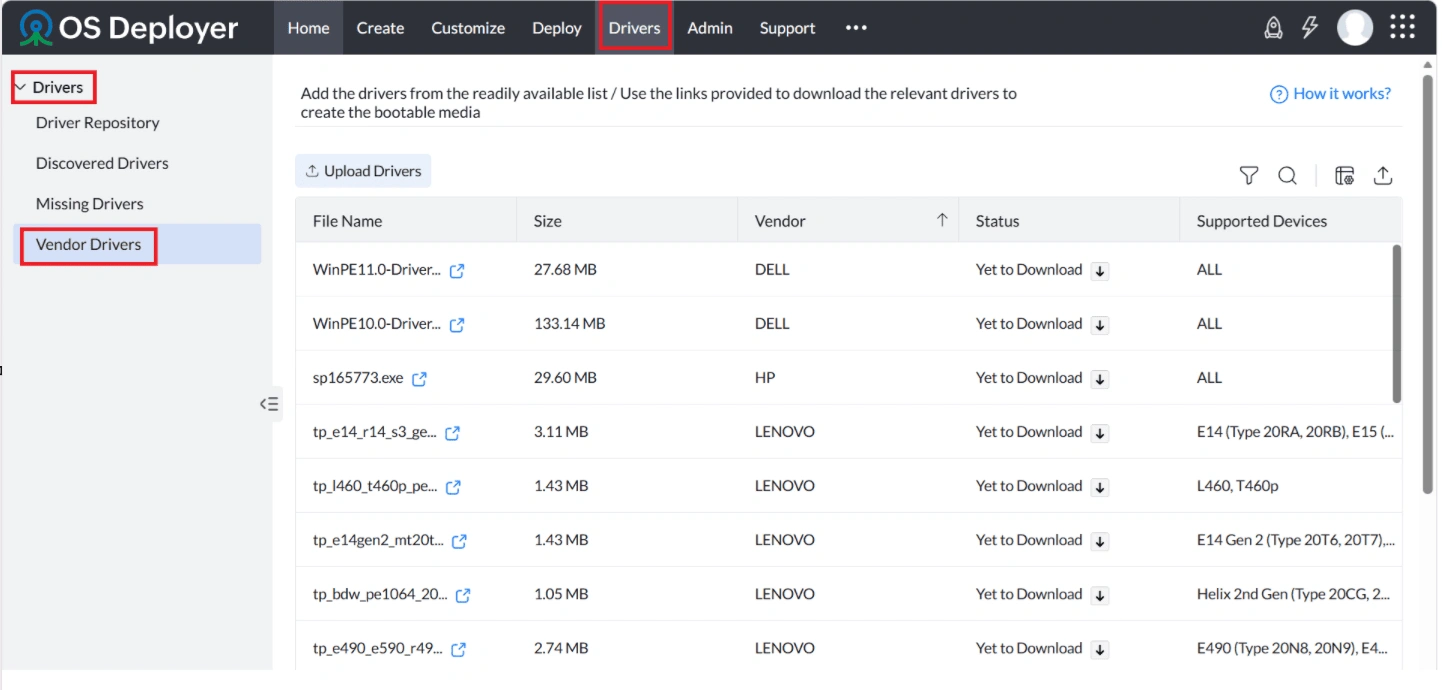Open the How it works? link
The width and height of the screenshot is (1442, 690).
point(1330,94)
